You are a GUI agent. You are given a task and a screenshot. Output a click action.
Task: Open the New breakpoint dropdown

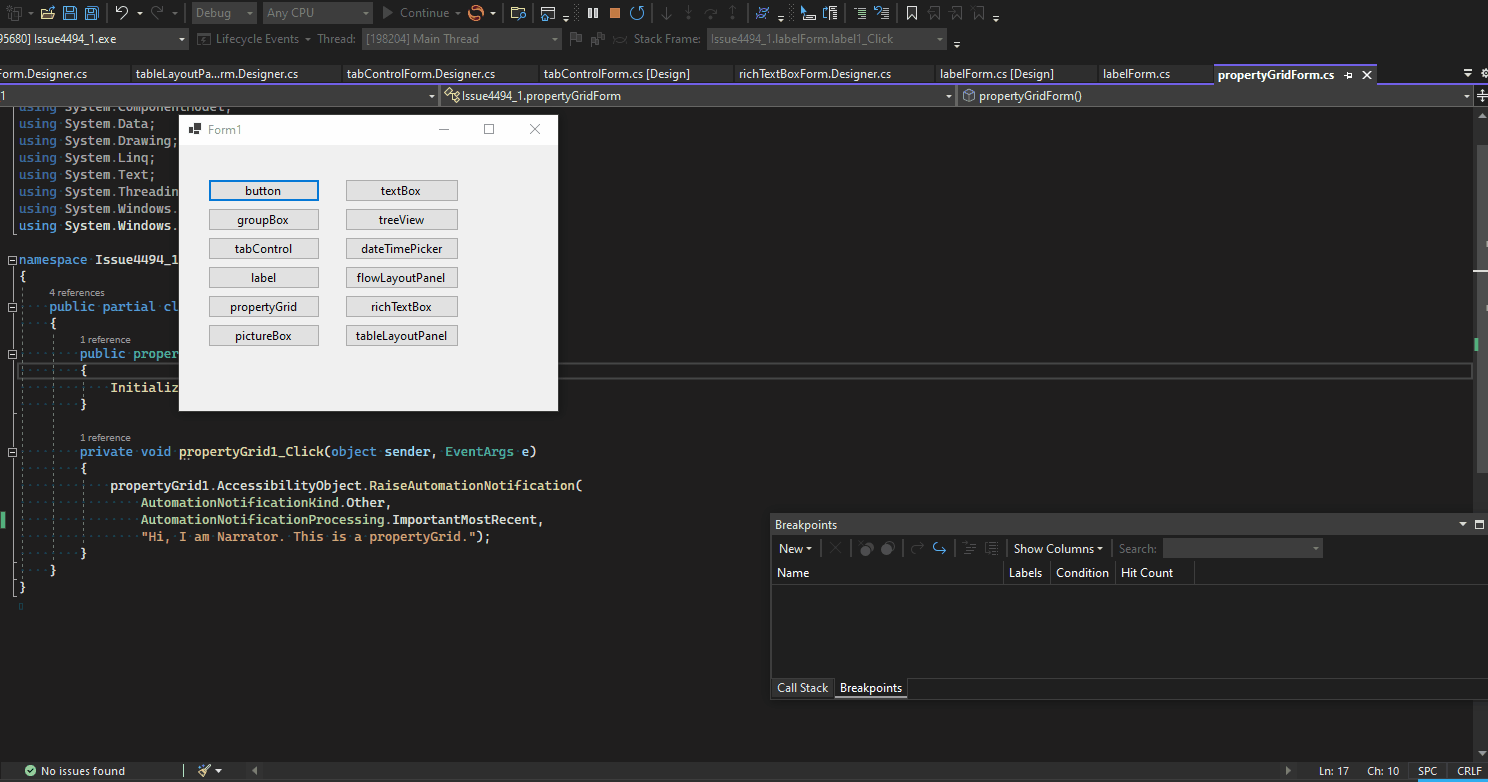pyautogui.click(x=795, y=548)
